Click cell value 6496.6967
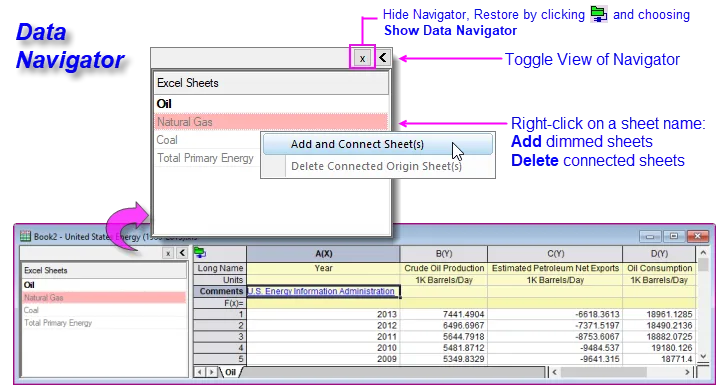This screenshot has width=716, height=385. pos(444,326)
